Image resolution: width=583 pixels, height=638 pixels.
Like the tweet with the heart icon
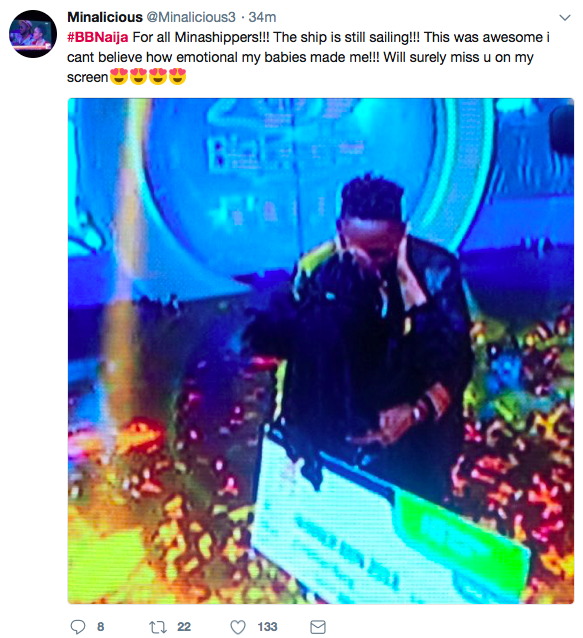click(x=238, y=627)
